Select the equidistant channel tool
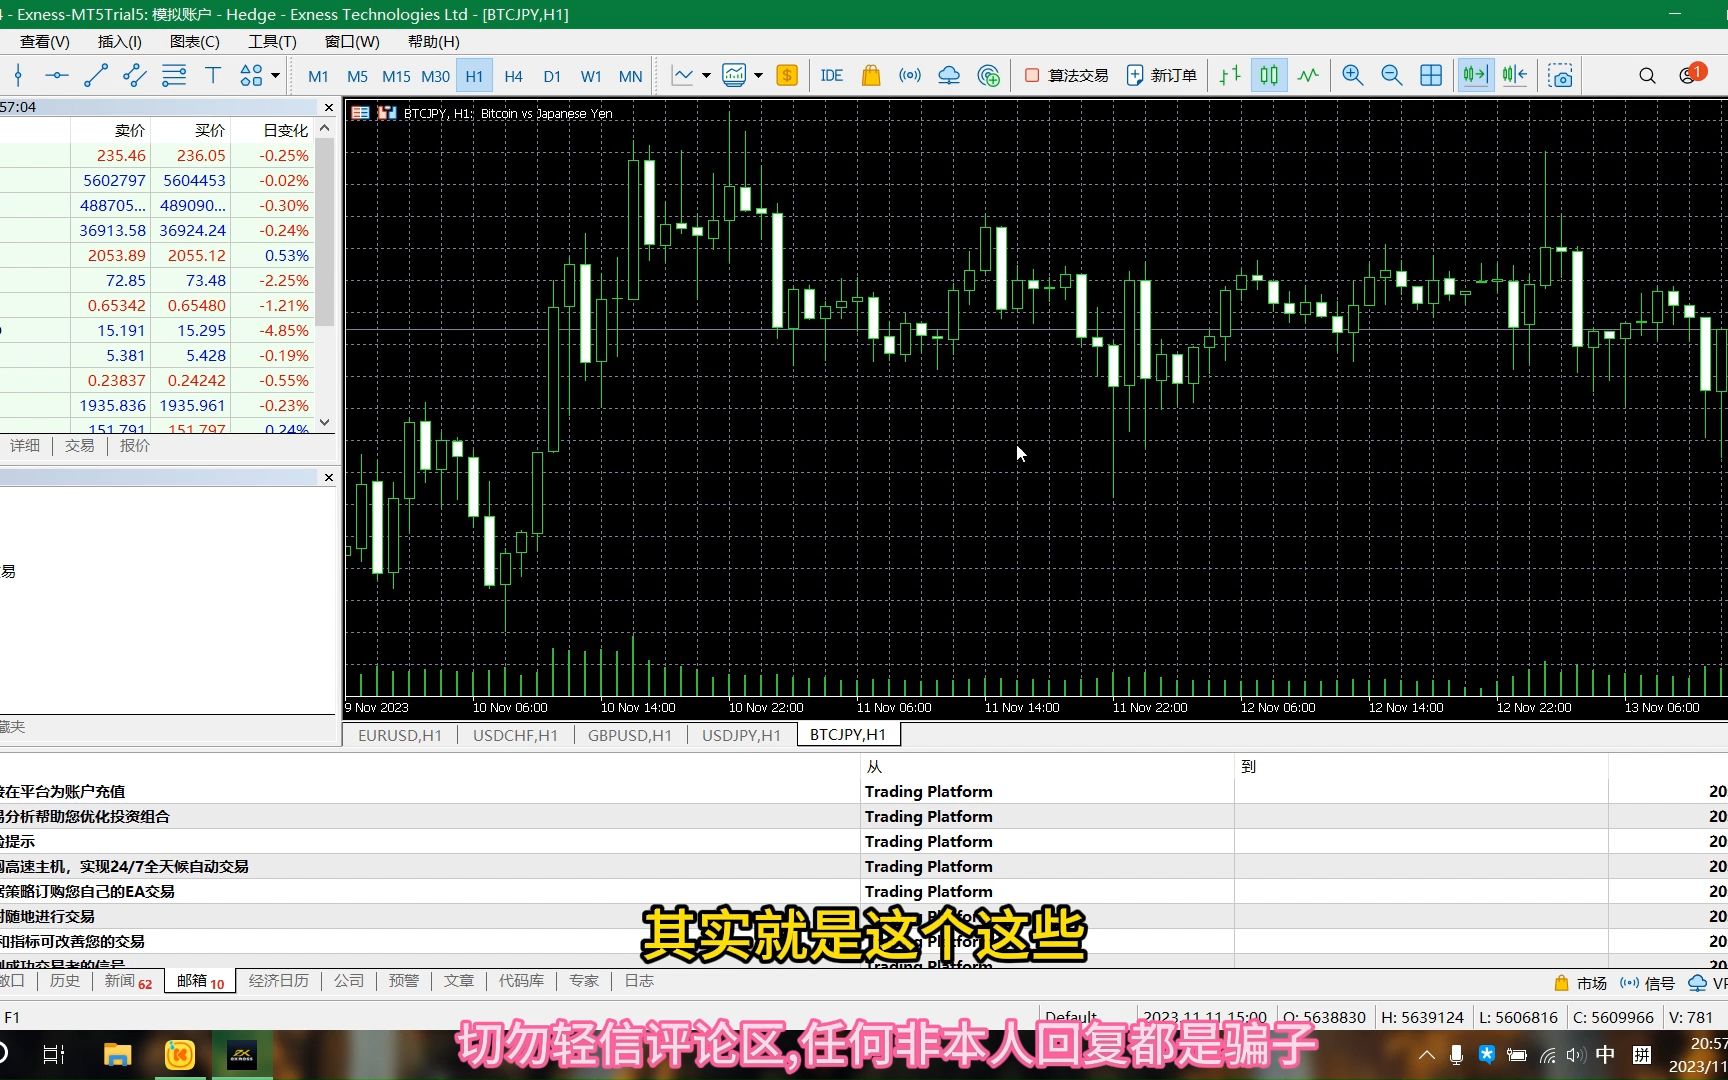This screenshot has width=1728, height=1080. point(134,75)
